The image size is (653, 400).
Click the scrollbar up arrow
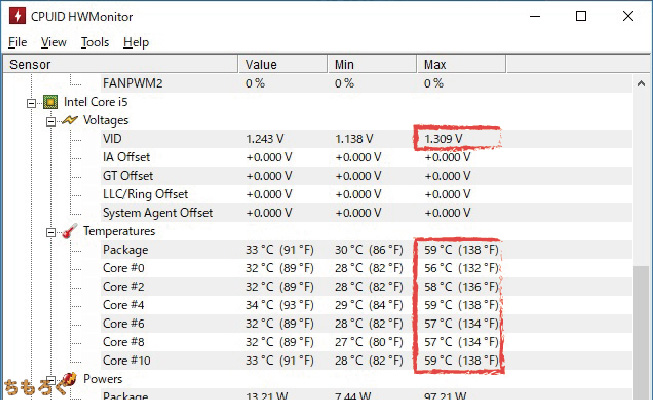tap(641, 83)
